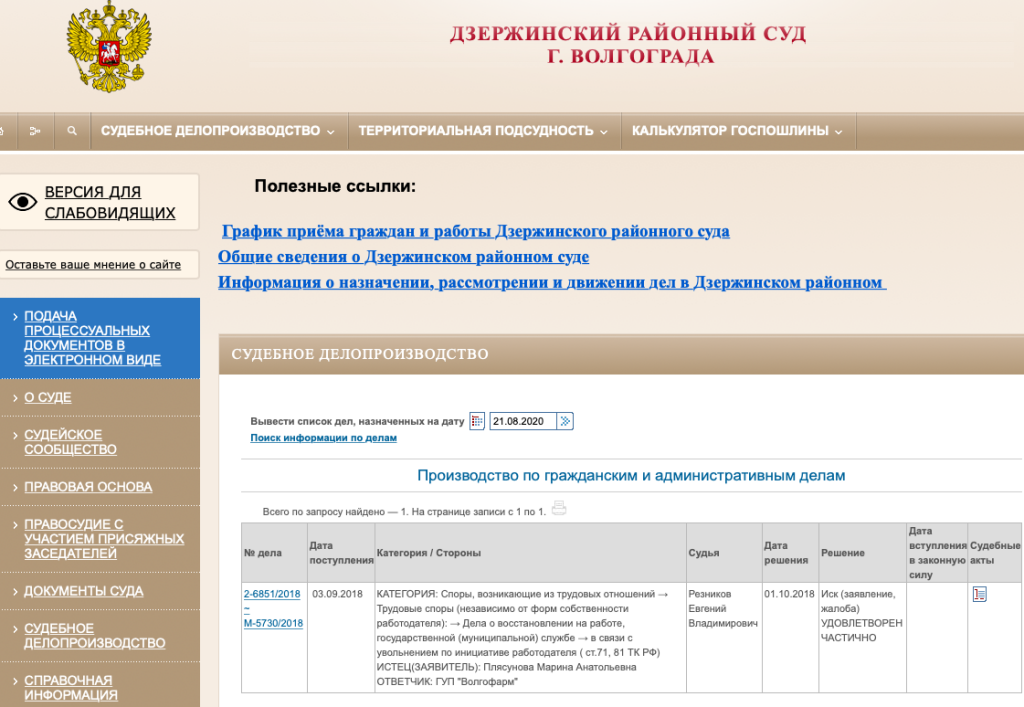Click Поиск информации по делам link
This screenshot has height=707, width=1024.
323,438
